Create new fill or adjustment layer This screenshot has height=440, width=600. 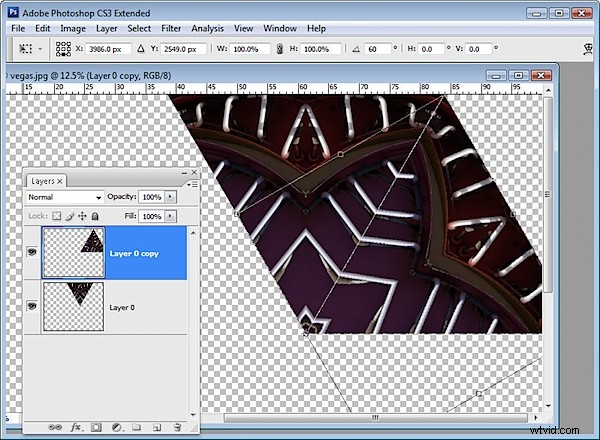(x=117, y=427)
